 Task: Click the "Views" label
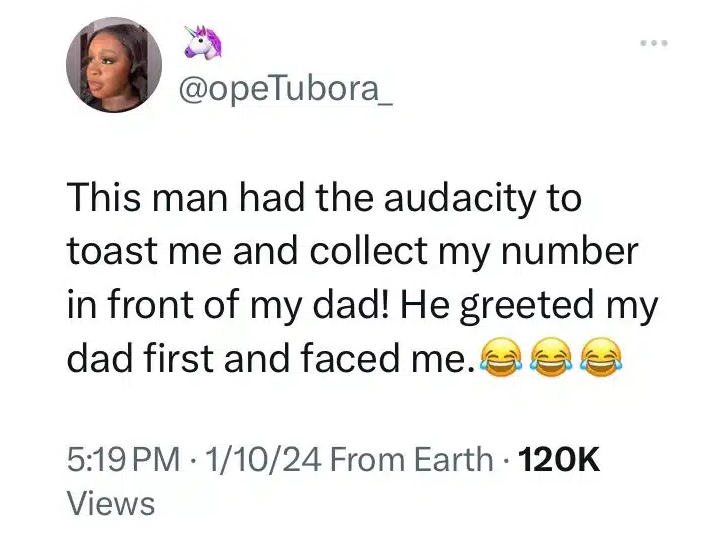click(110, 503)
